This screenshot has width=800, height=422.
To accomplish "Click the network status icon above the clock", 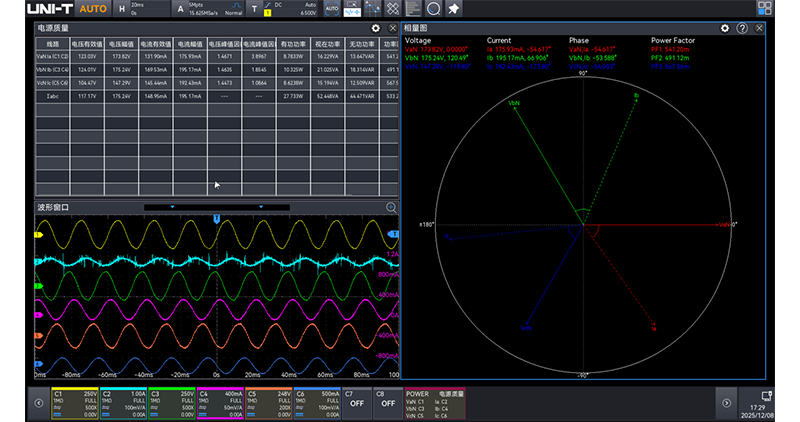I will [766, 395].
